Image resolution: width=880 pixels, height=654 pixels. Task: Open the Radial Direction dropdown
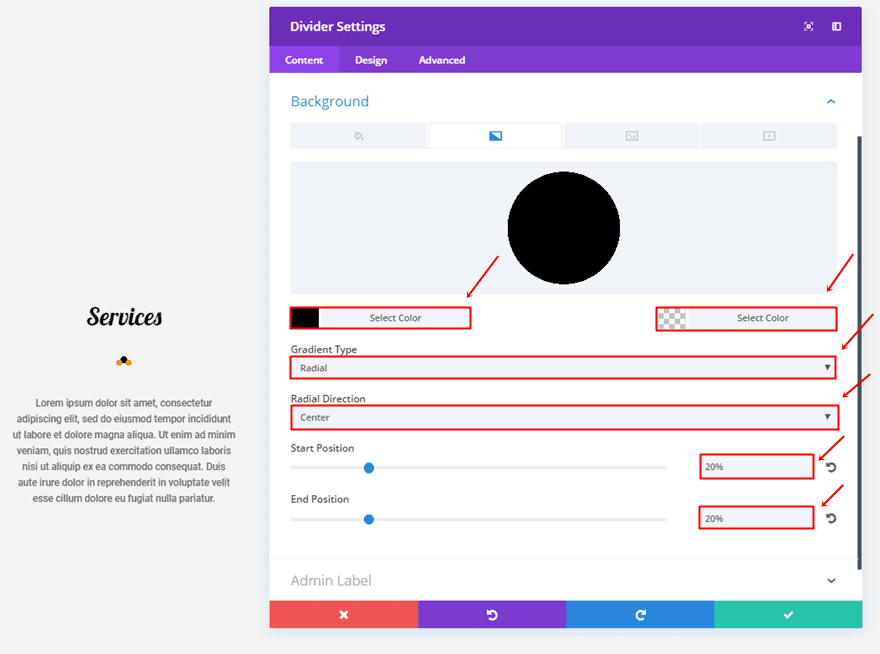[564, 417]
